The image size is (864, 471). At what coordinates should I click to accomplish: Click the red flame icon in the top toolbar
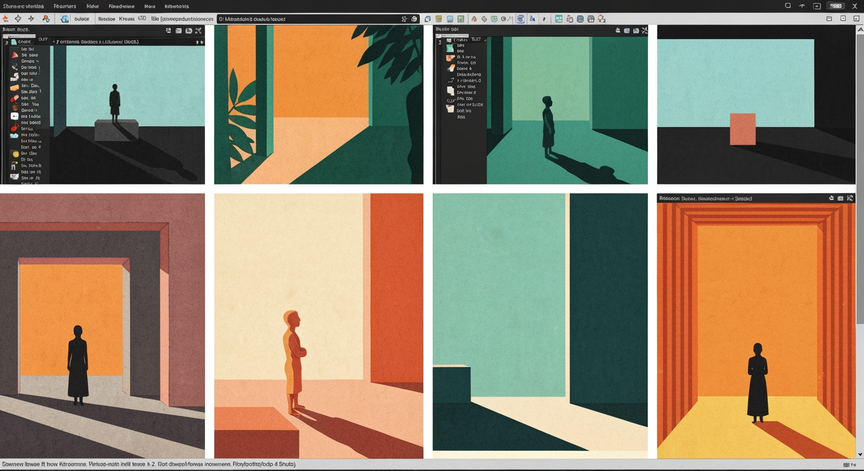click(x=5, y=19)
